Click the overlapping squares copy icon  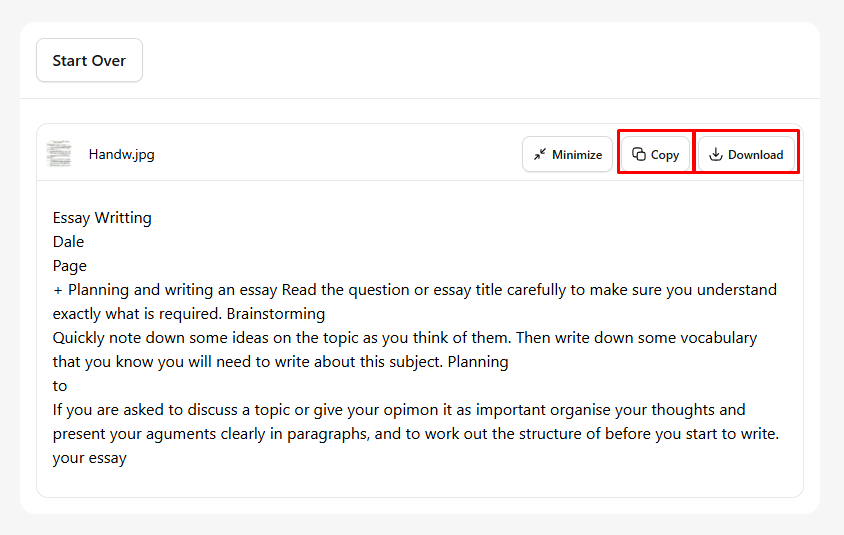coord(639,154)
